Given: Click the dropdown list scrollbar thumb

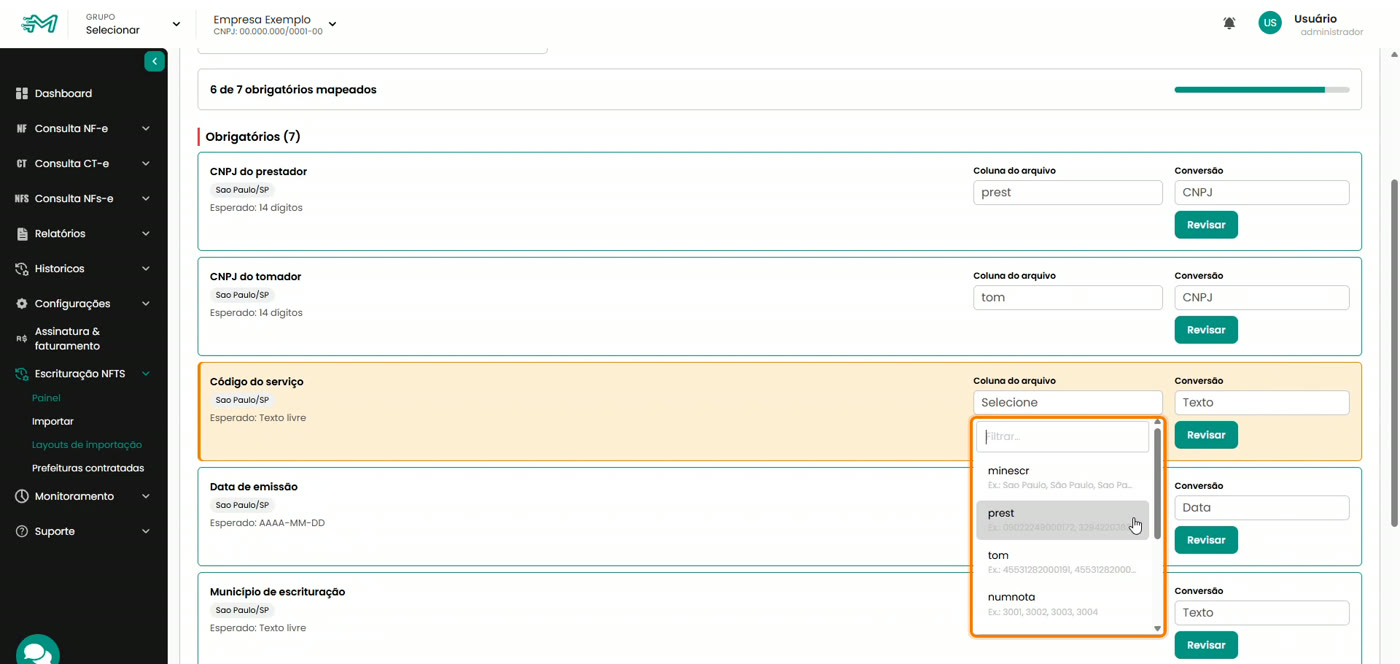Looking at the screenshot, I should tap(1157, 484).
